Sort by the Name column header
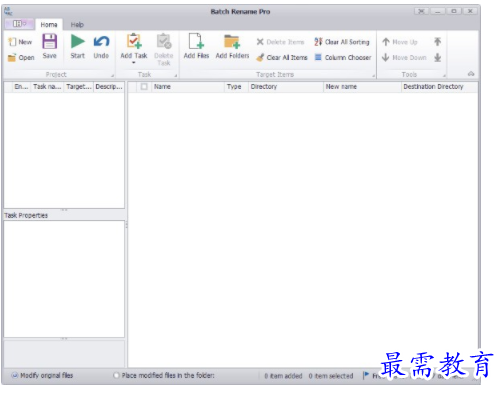The image size is (502, 396). tap(188, 87)
